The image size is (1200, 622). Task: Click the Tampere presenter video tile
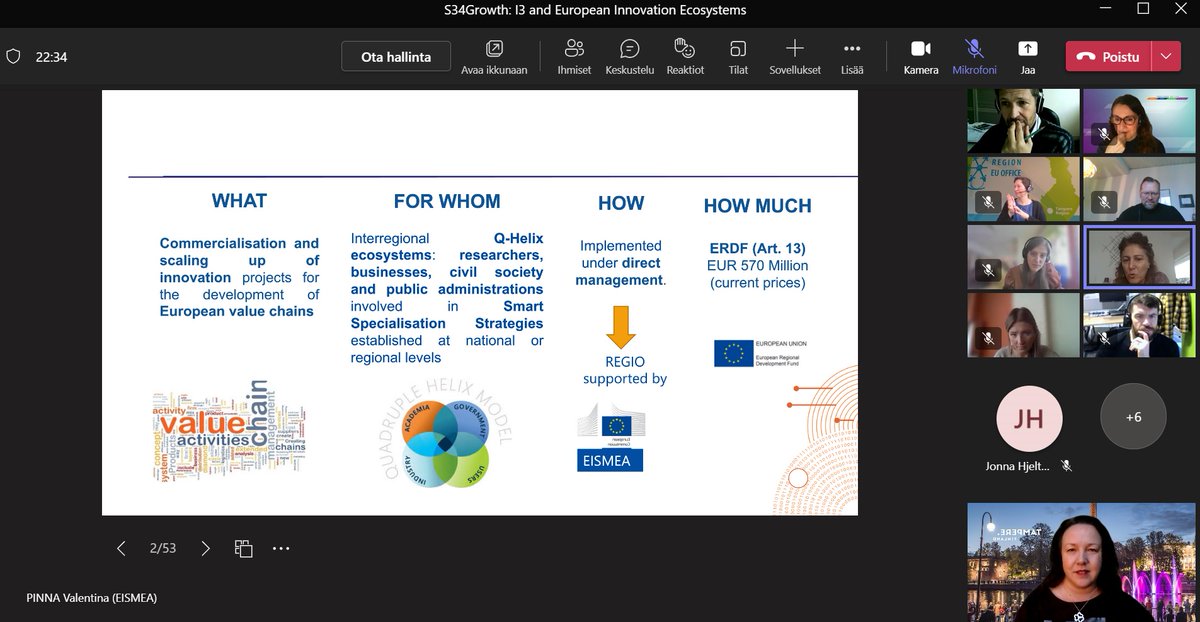[1081, 562]
